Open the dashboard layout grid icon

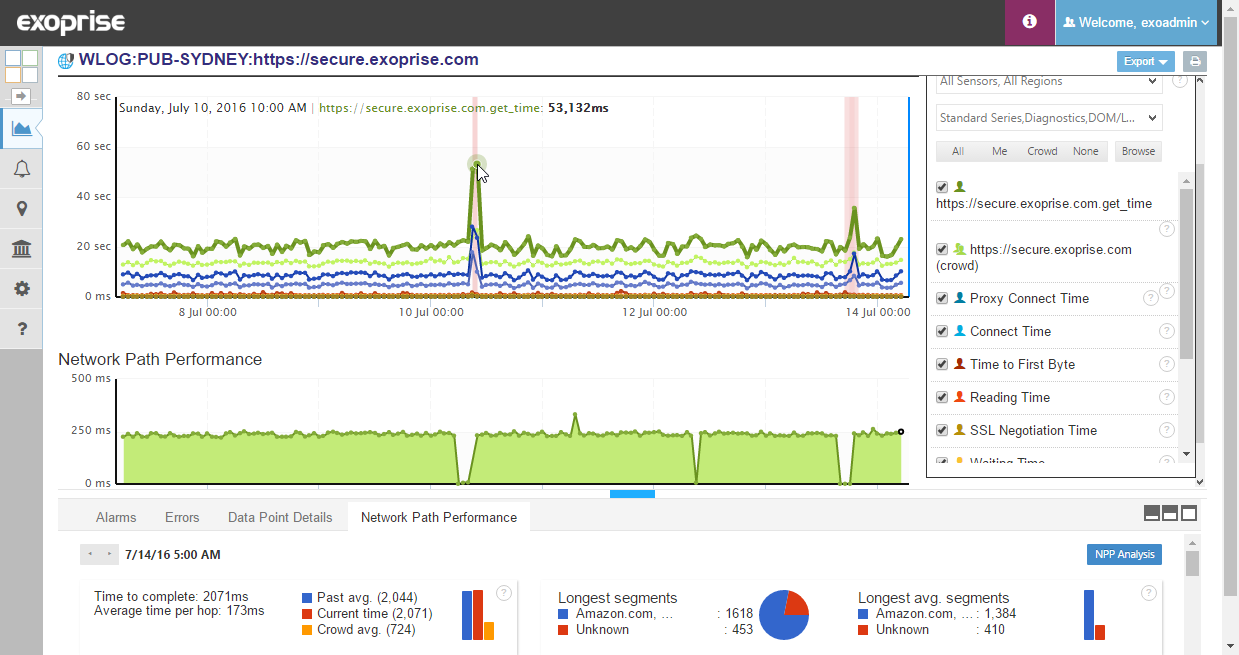coord(21,67)
